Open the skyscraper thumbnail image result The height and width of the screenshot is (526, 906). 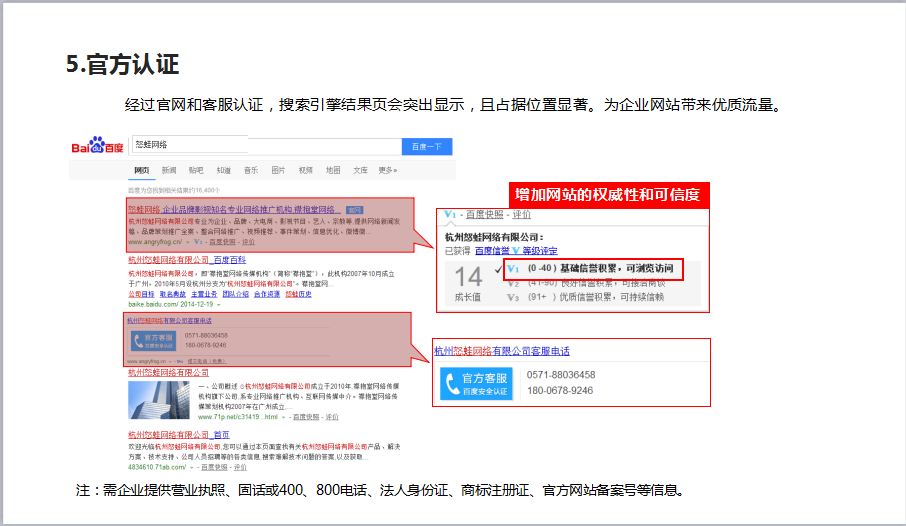pos(159,398)
